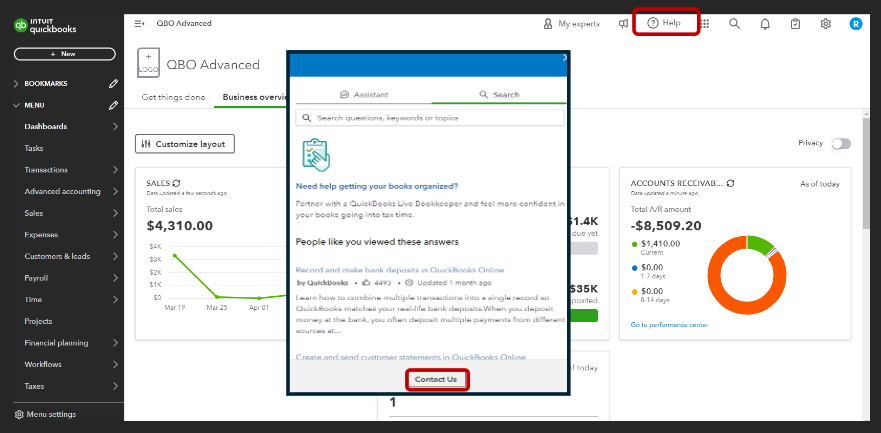Click the New button
Viewport: 881px width, 433px height.
(65, 54)
